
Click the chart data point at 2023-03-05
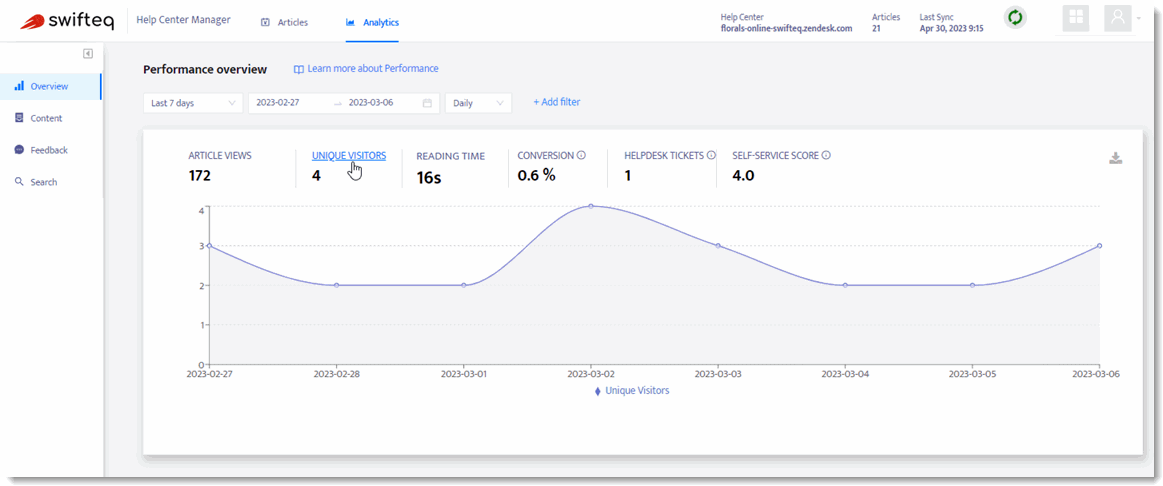click(x=972, y=285)
